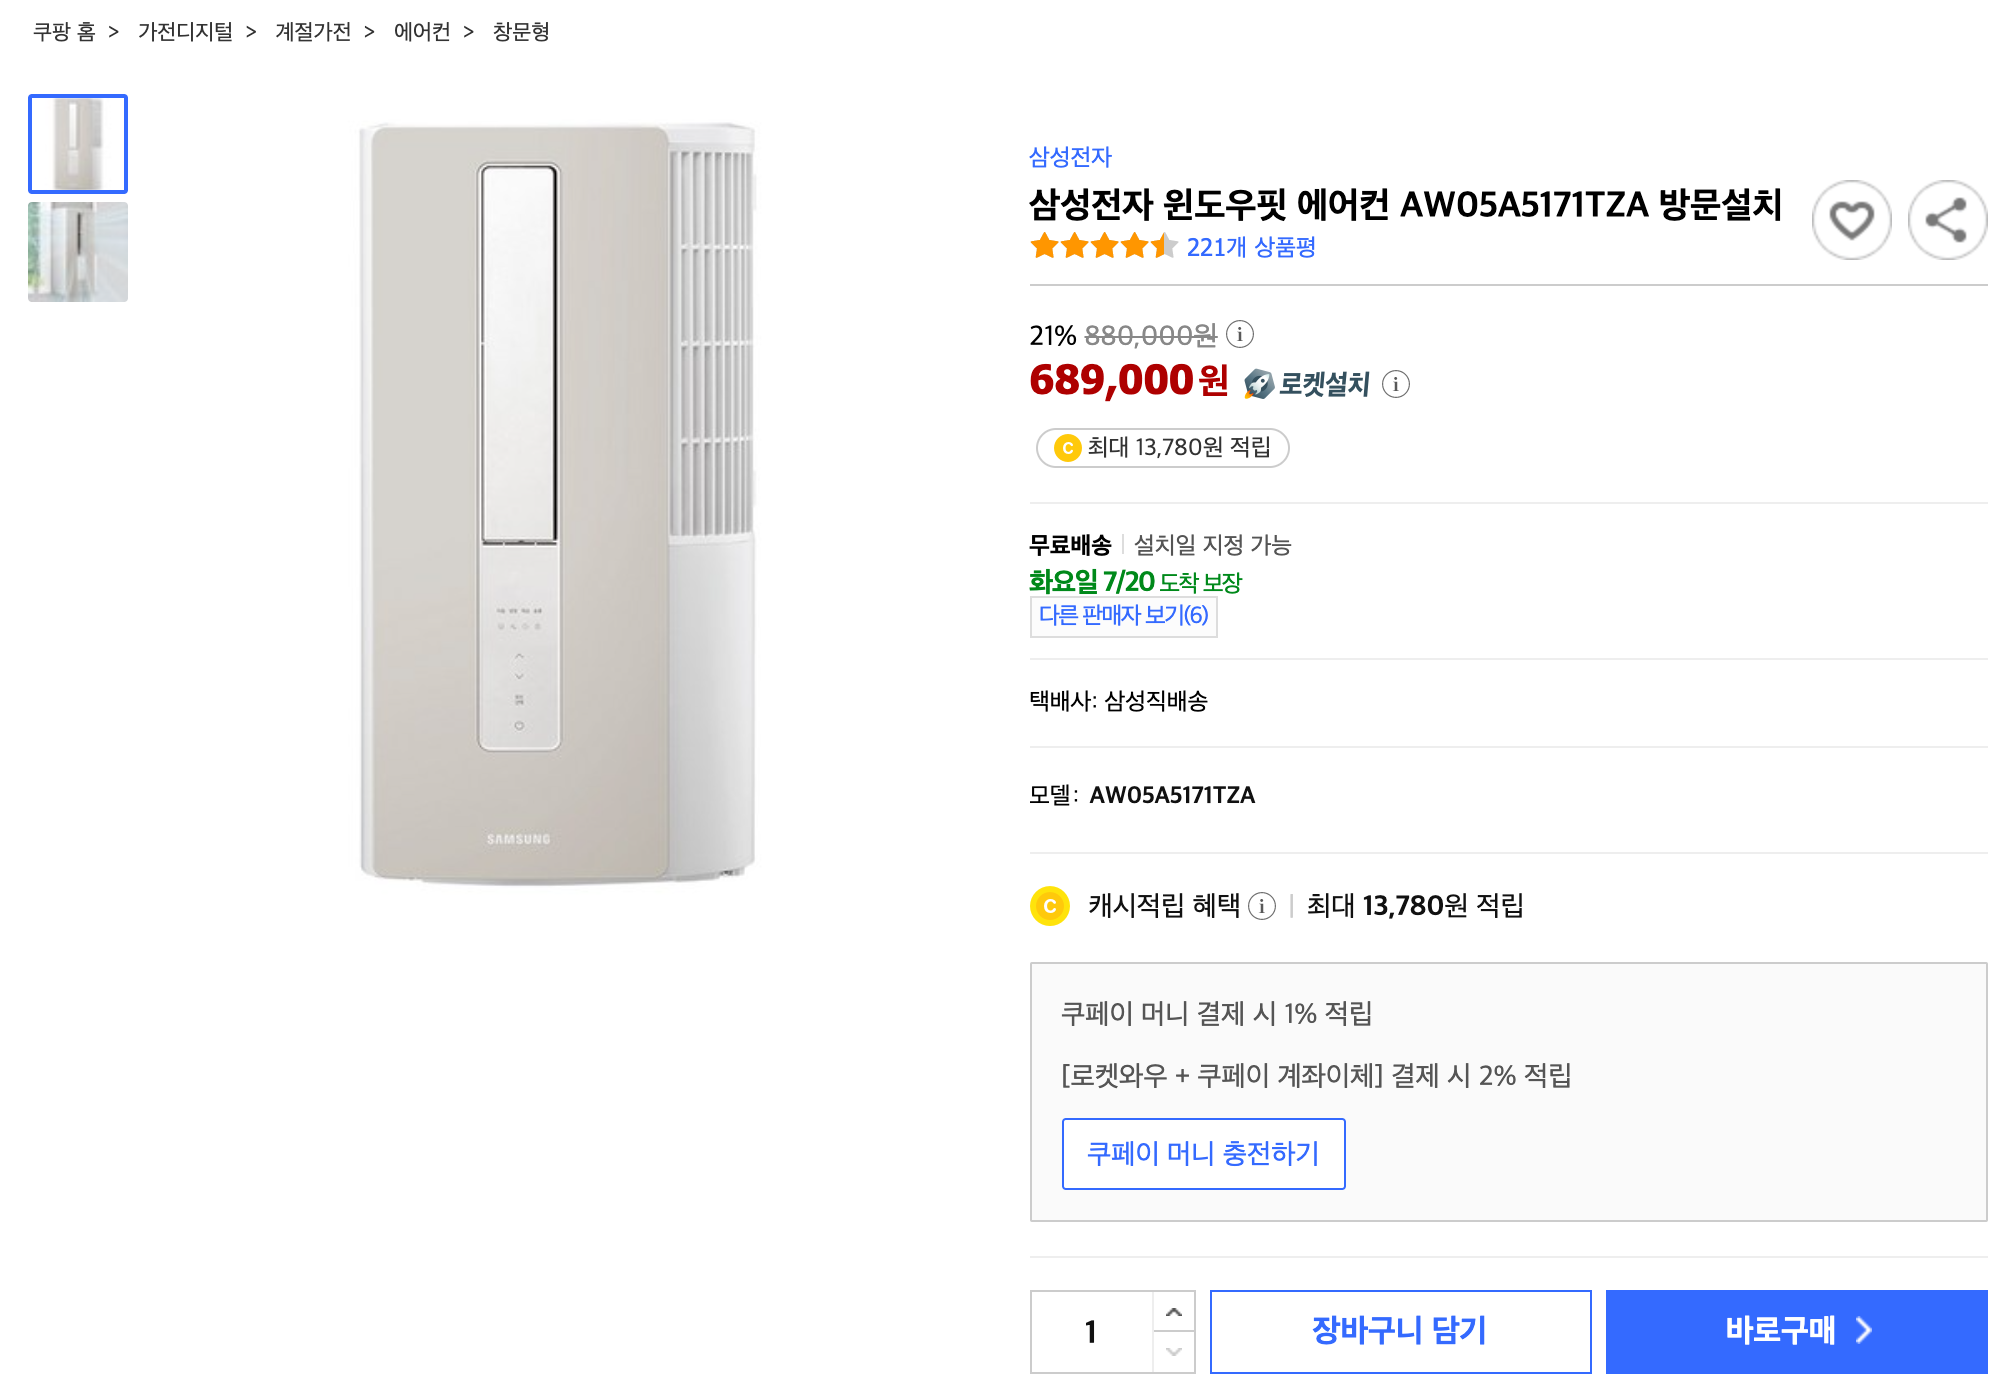
Task: Open 에어컨 breadcrumb category
Action: coord(422,32)
